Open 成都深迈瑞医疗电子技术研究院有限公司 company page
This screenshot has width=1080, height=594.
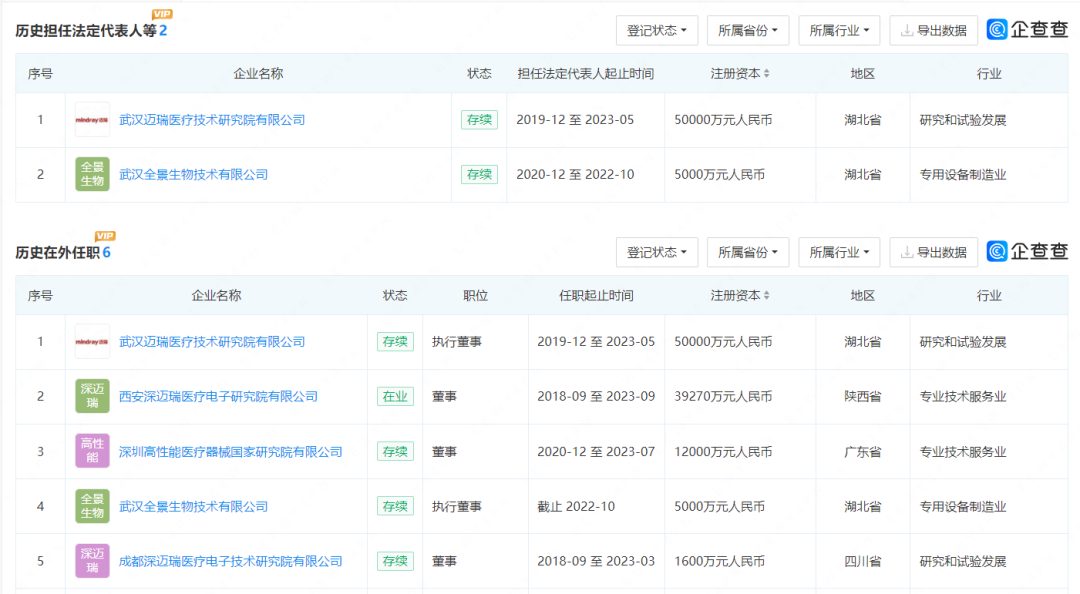[x=230, y=561]
